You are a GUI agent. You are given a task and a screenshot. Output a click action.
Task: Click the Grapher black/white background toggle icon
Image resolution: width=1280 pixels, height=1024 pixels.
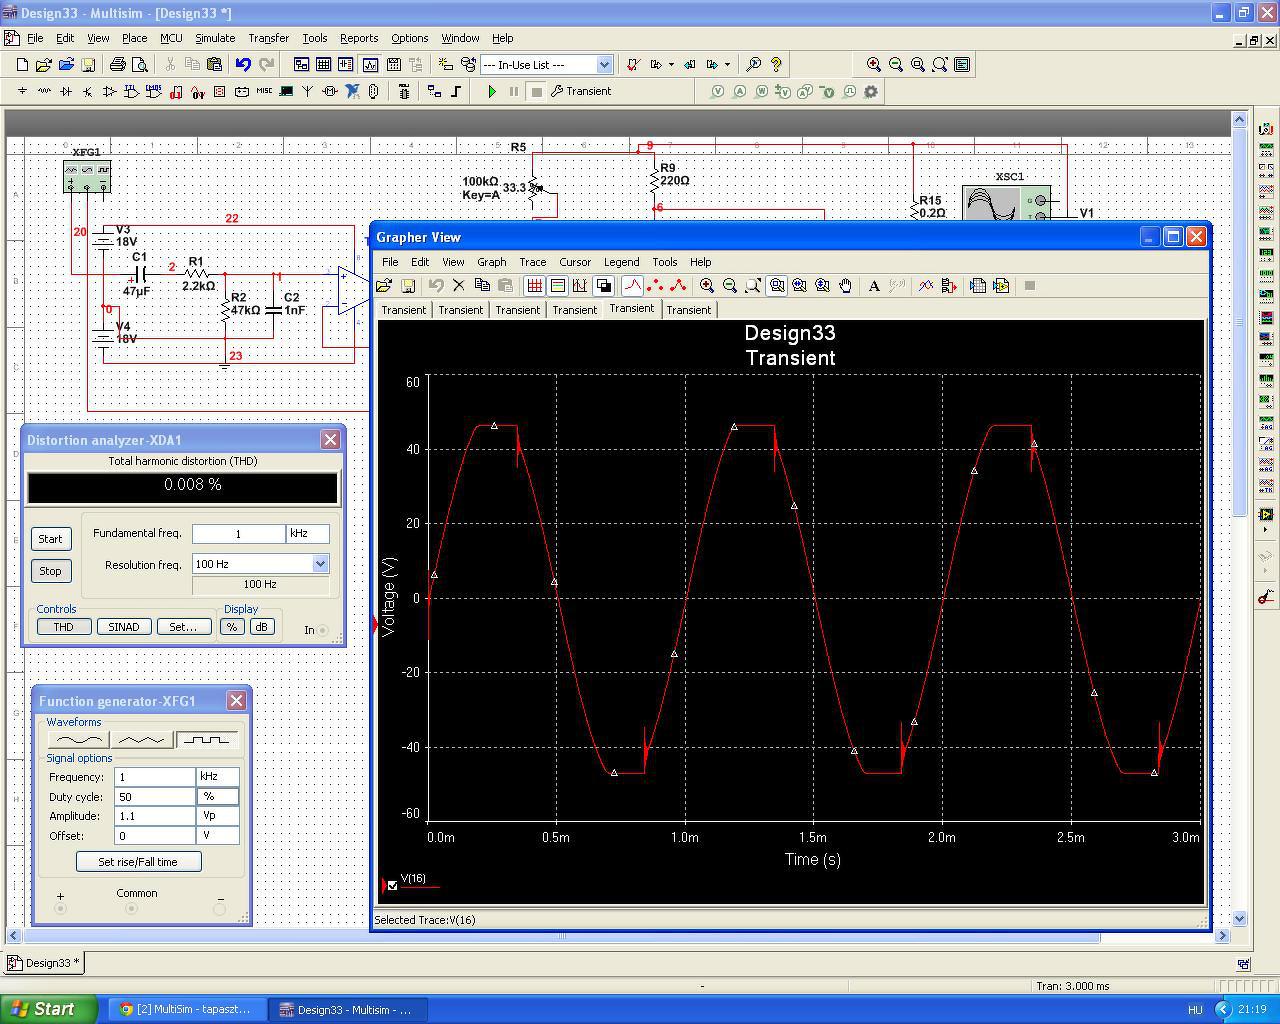(x=603, y=286)
